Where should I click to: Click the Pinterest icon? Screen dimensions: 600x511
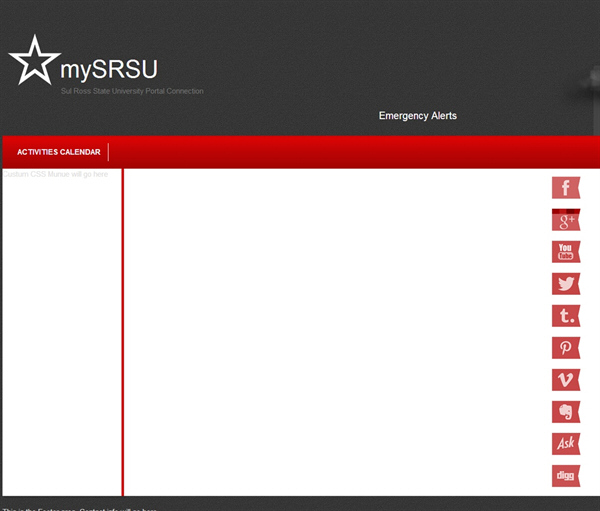pyautogui.click(x=566, y=348)
